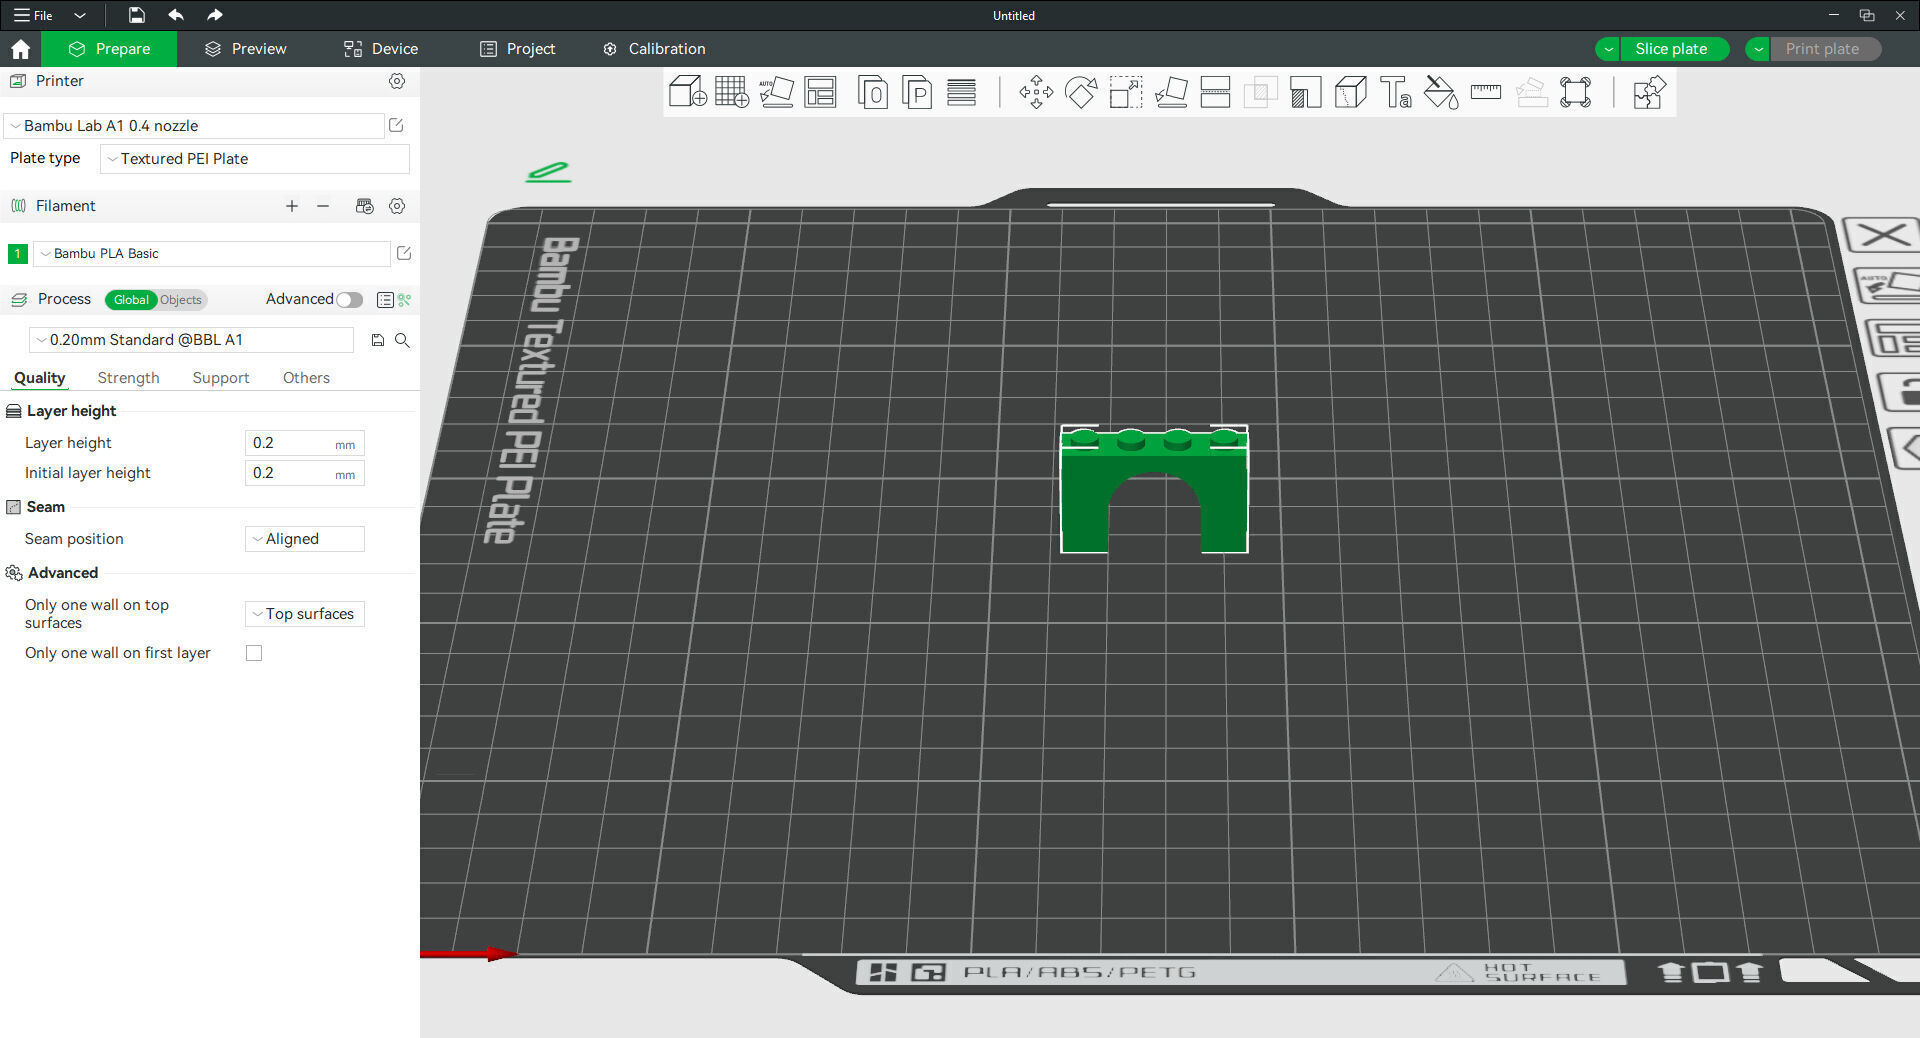Open the Quality settings tab
Image resolution: width=1920 pixels, height=1038 pixels.
(40, 378)
